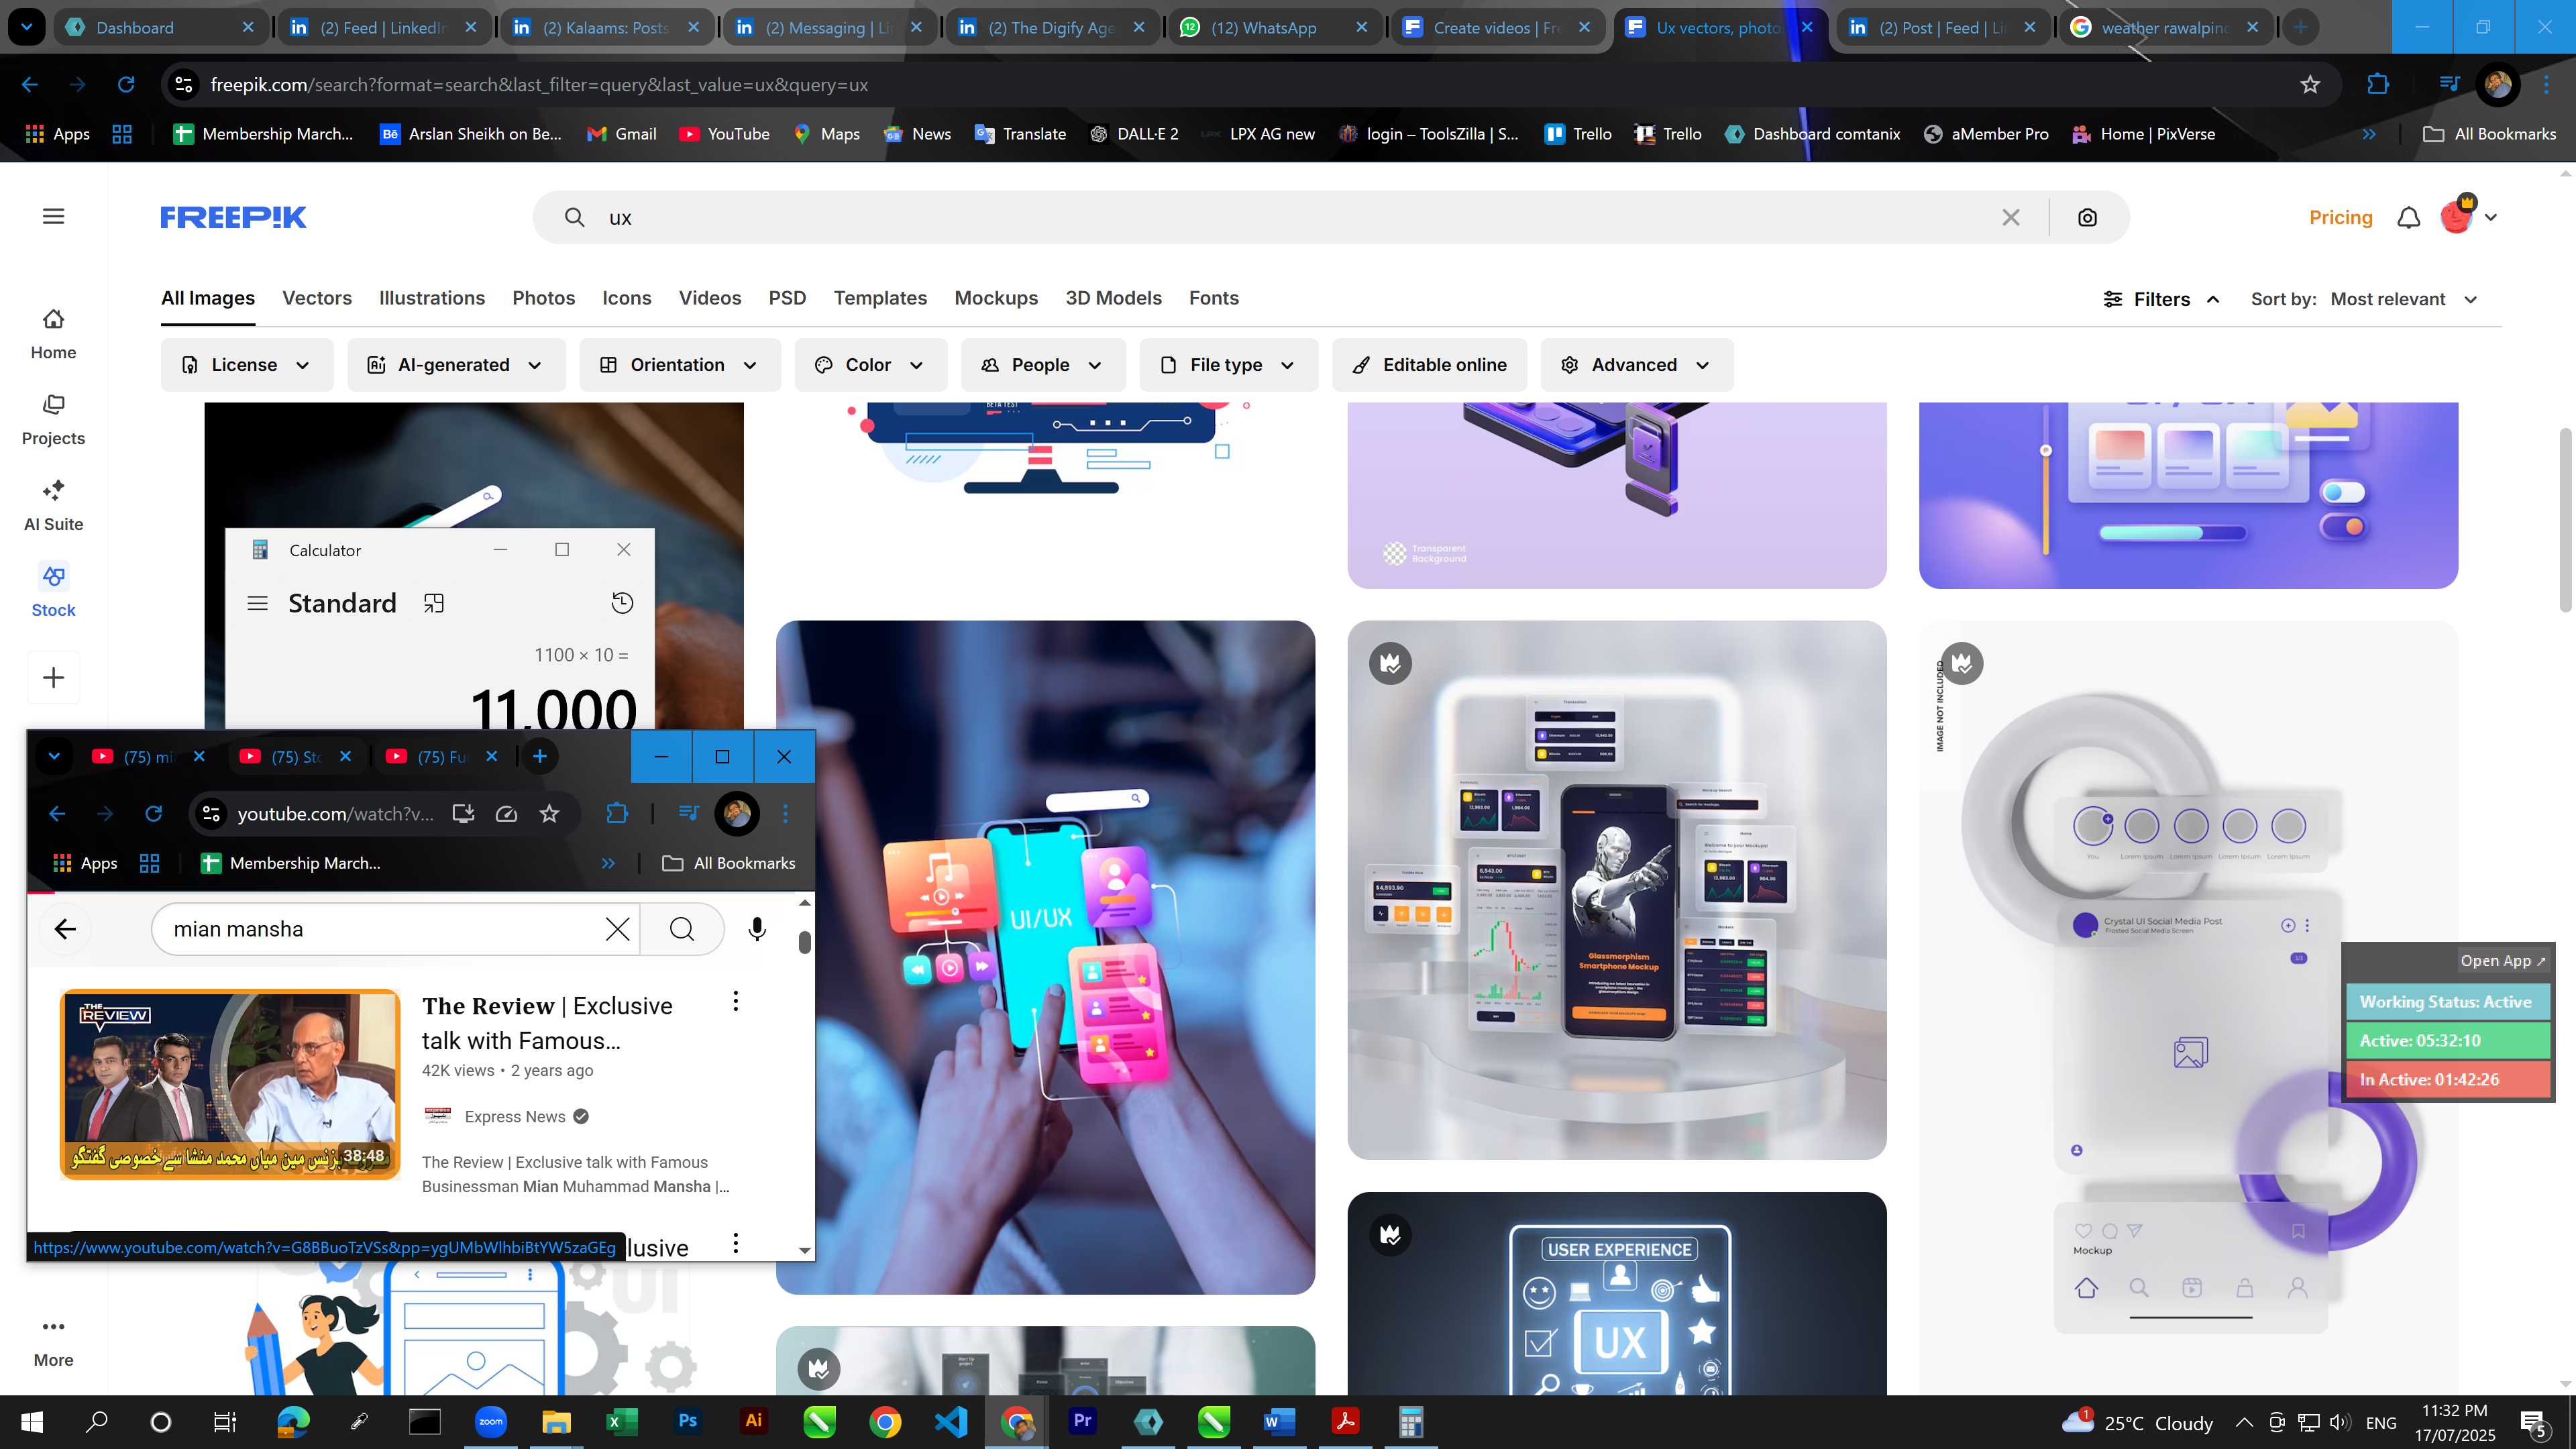
Task: Open The Review video title
Action: (547, 1023)
